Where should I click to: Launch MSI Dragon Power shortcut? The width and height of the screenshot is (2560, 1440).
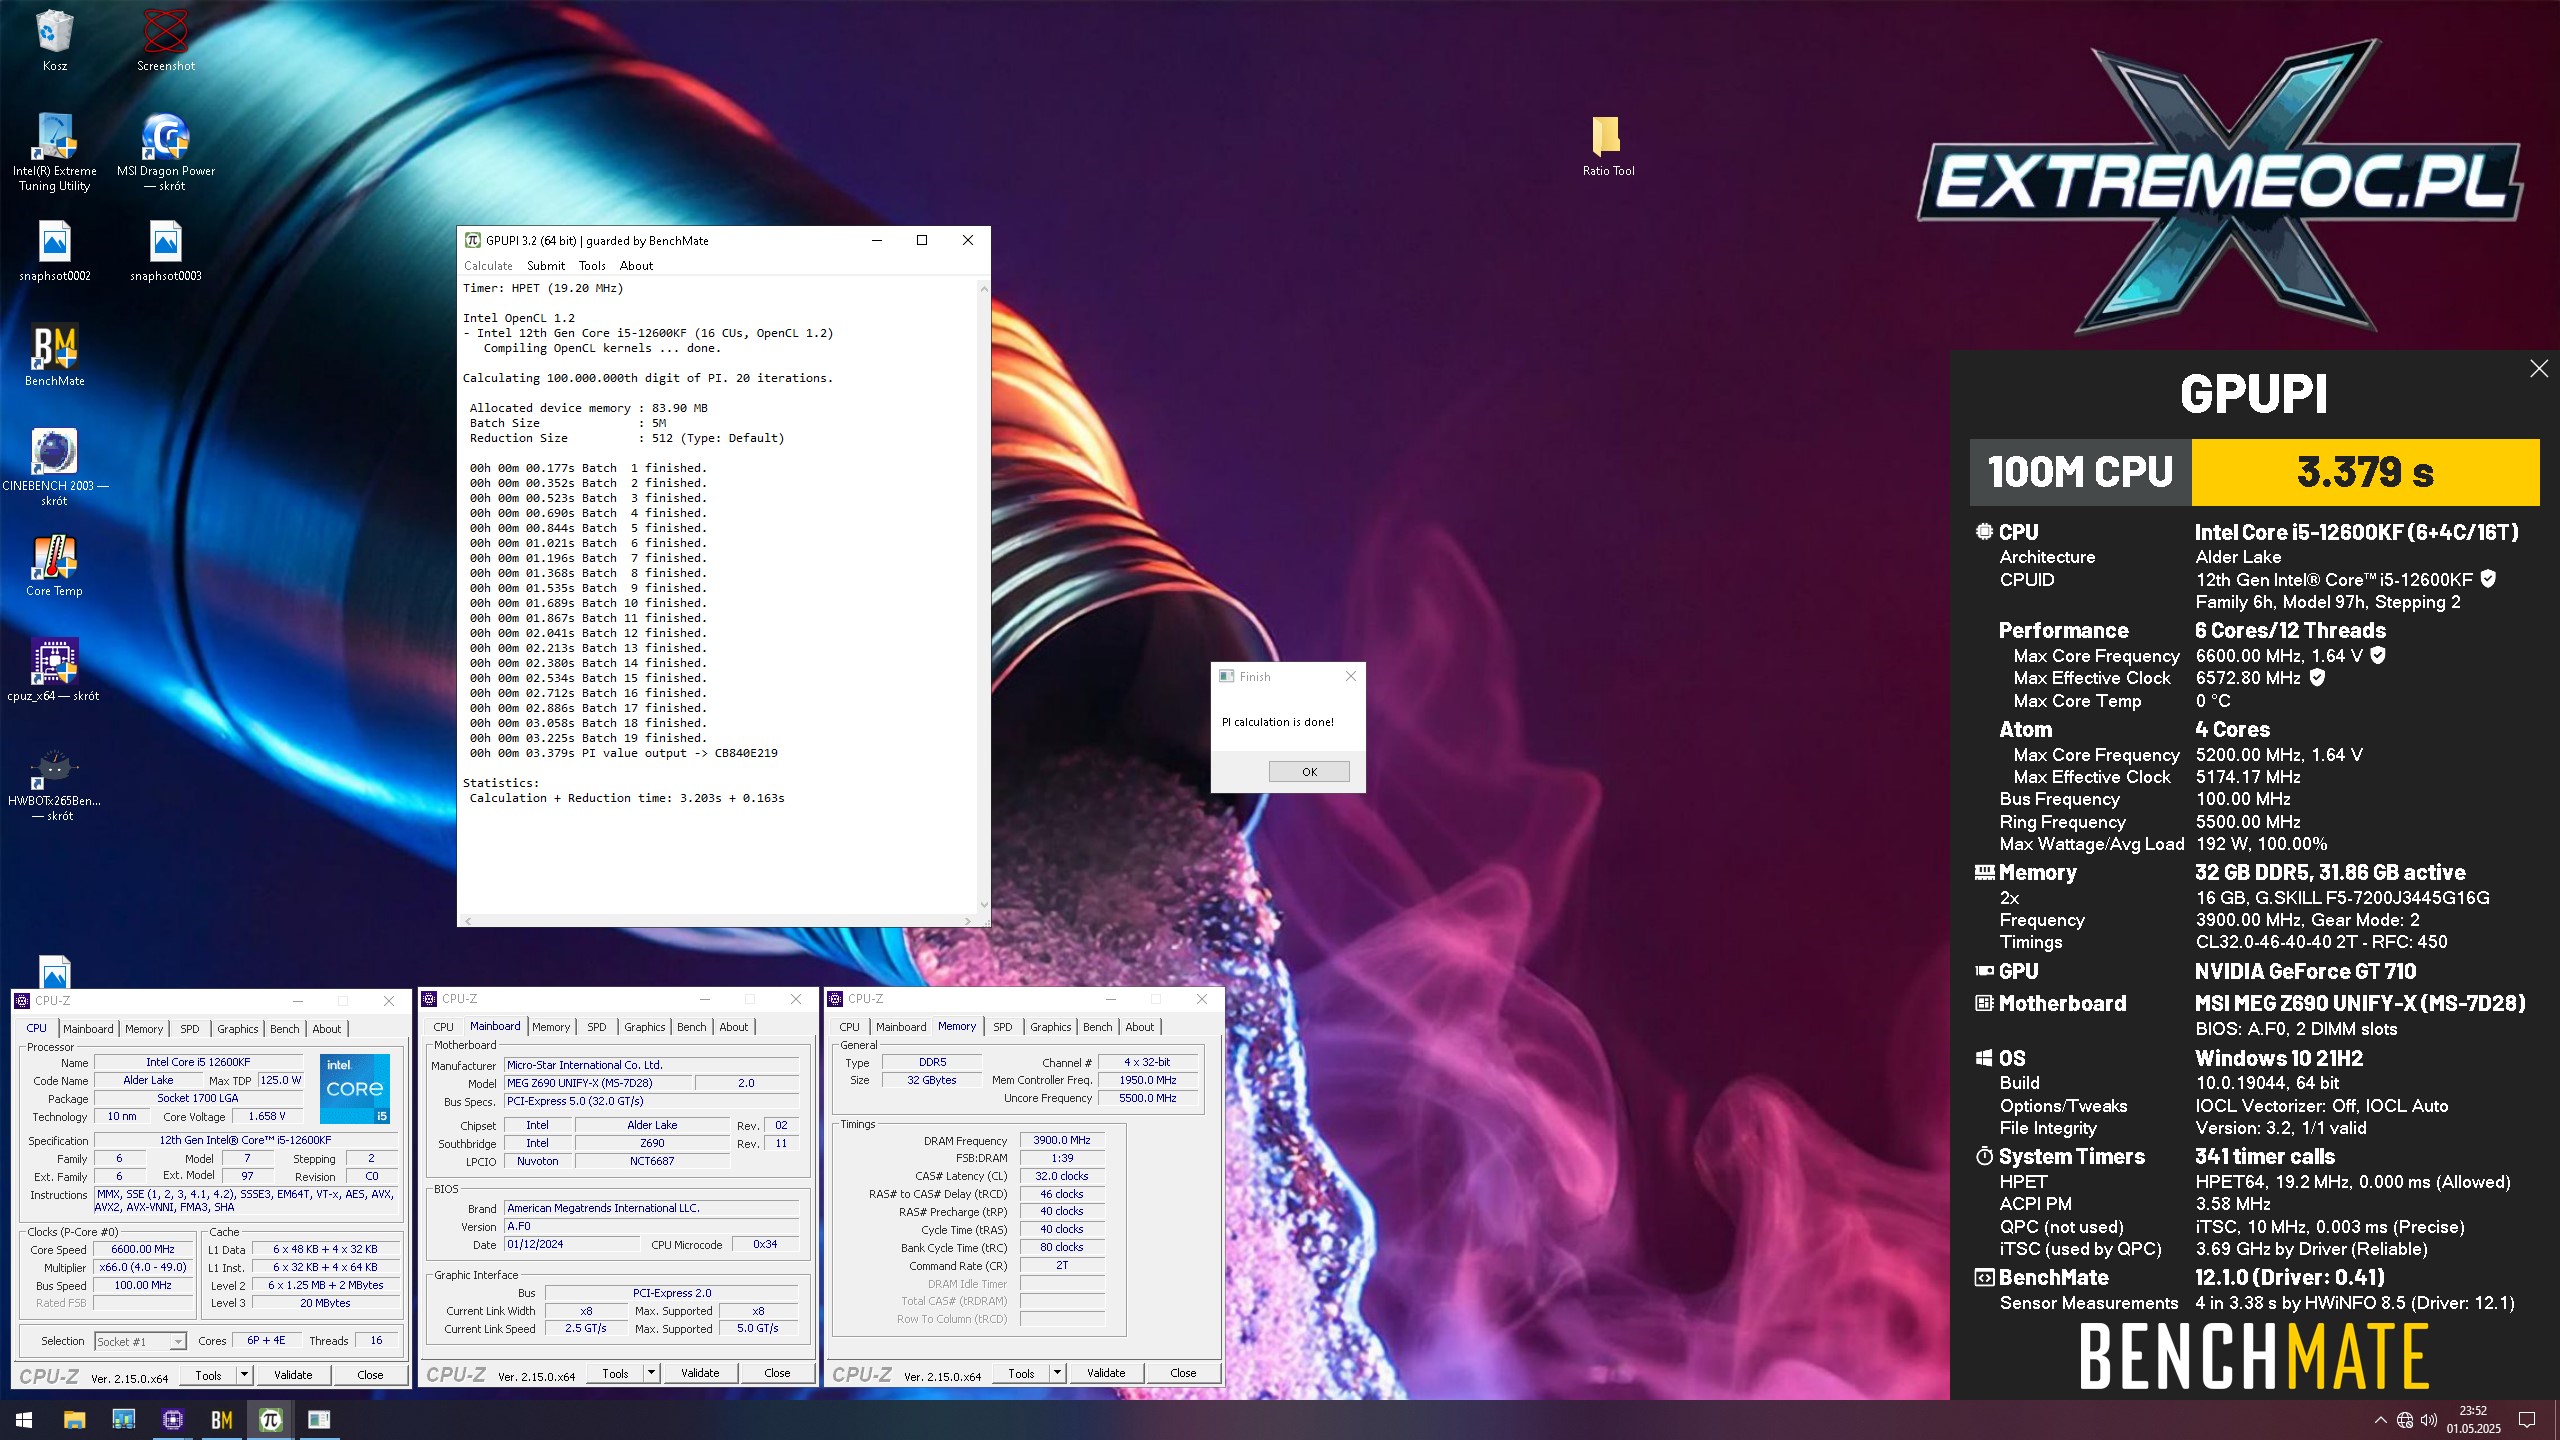pos(166,152)
